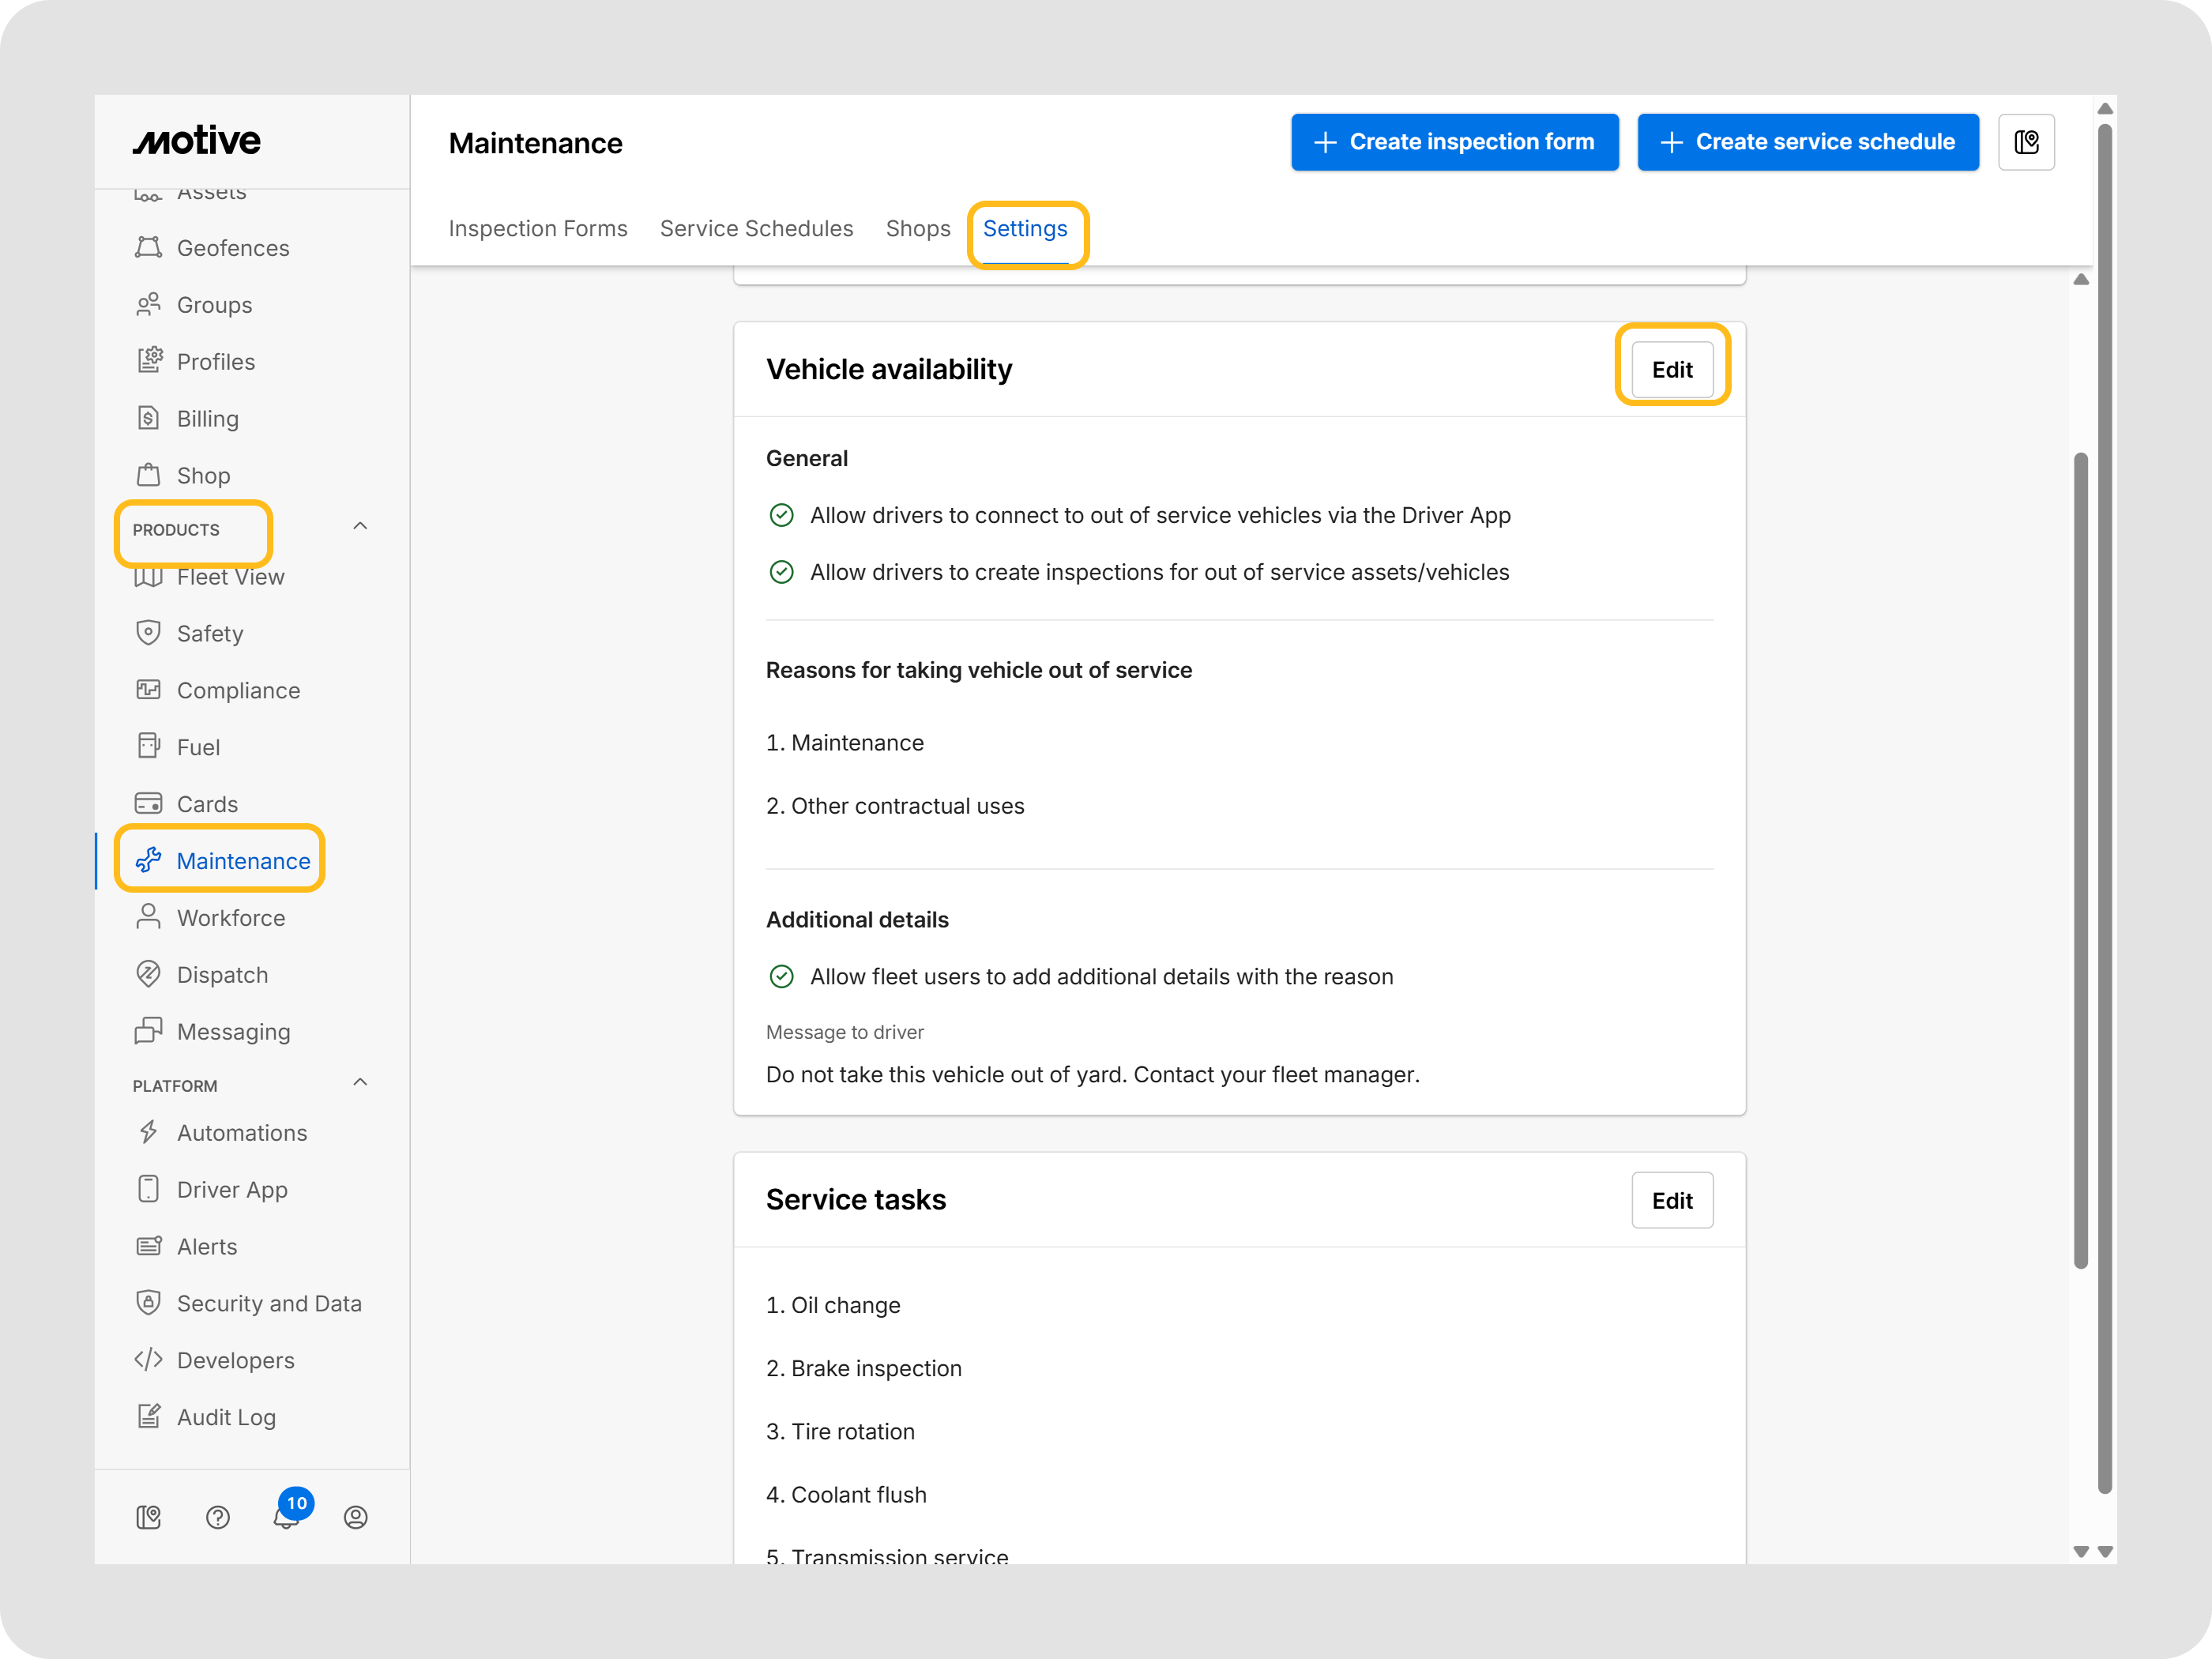This screenshot has width=2212, height=1659.
Task: Open the Safety product
Action: pos(189,634)
